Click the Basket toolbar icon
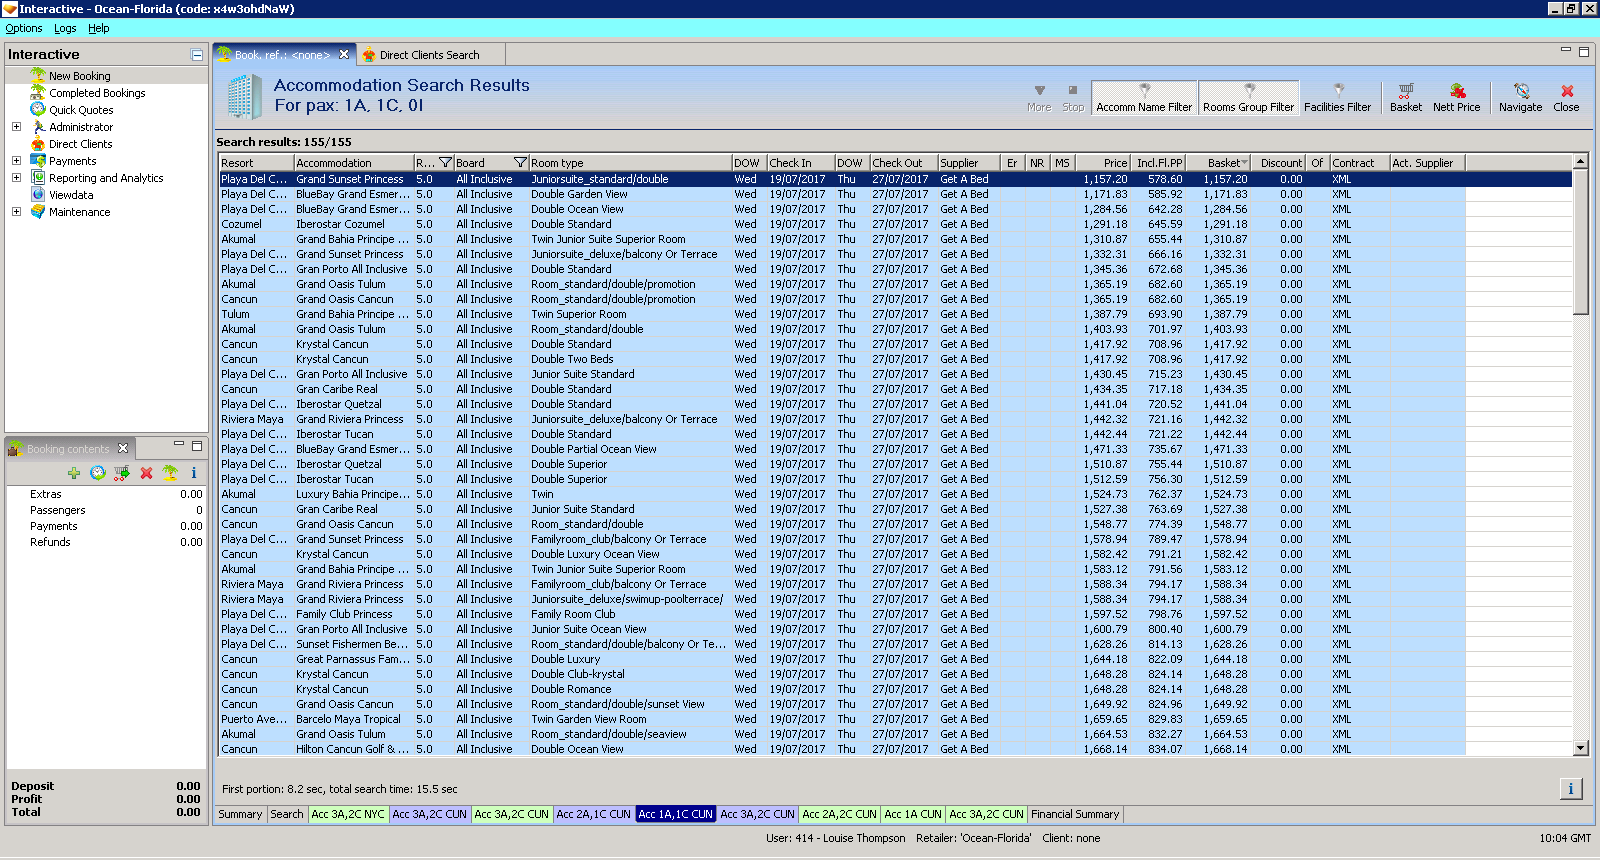 tap(1405, 97)
